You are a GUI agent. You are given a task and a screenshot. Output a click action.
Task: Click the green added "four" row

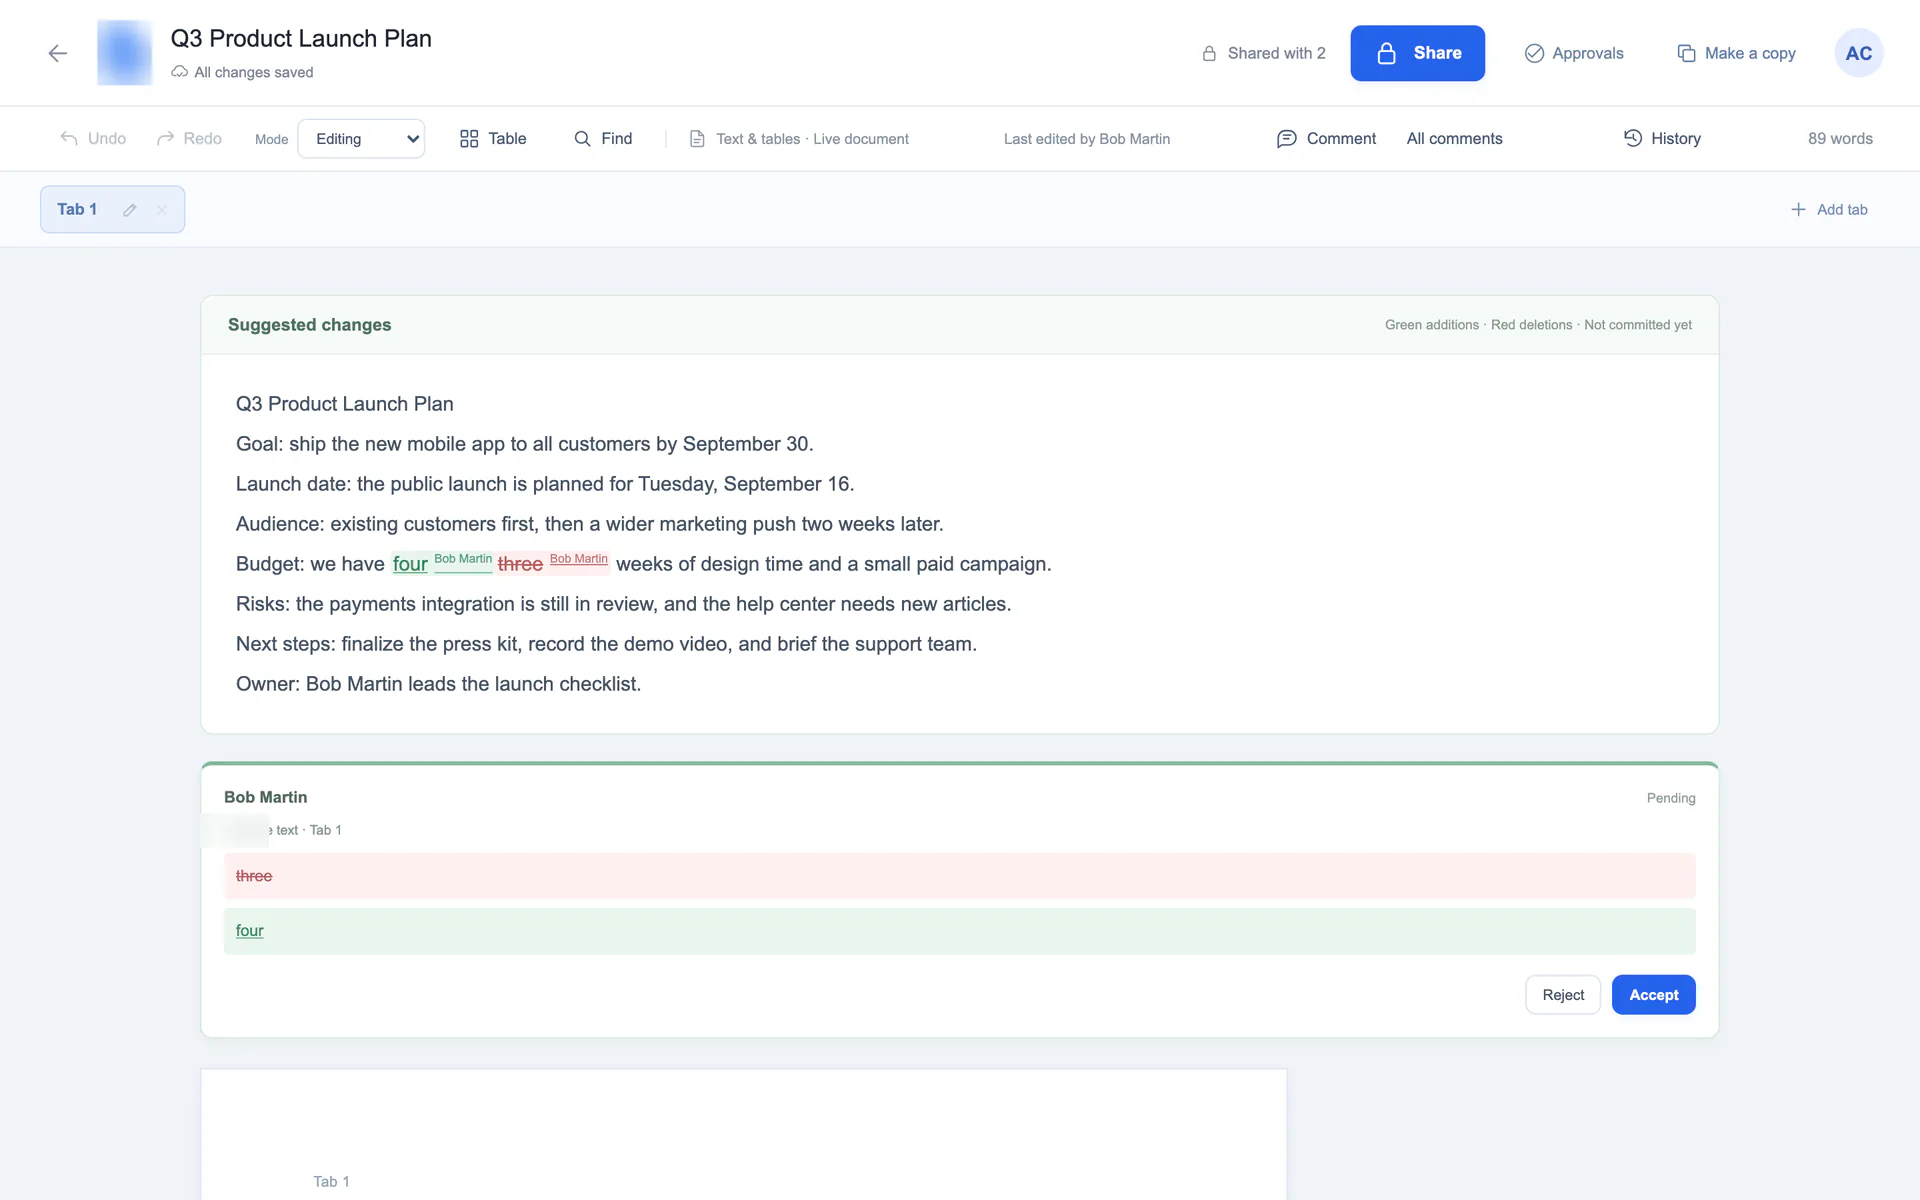pos(959,931)
